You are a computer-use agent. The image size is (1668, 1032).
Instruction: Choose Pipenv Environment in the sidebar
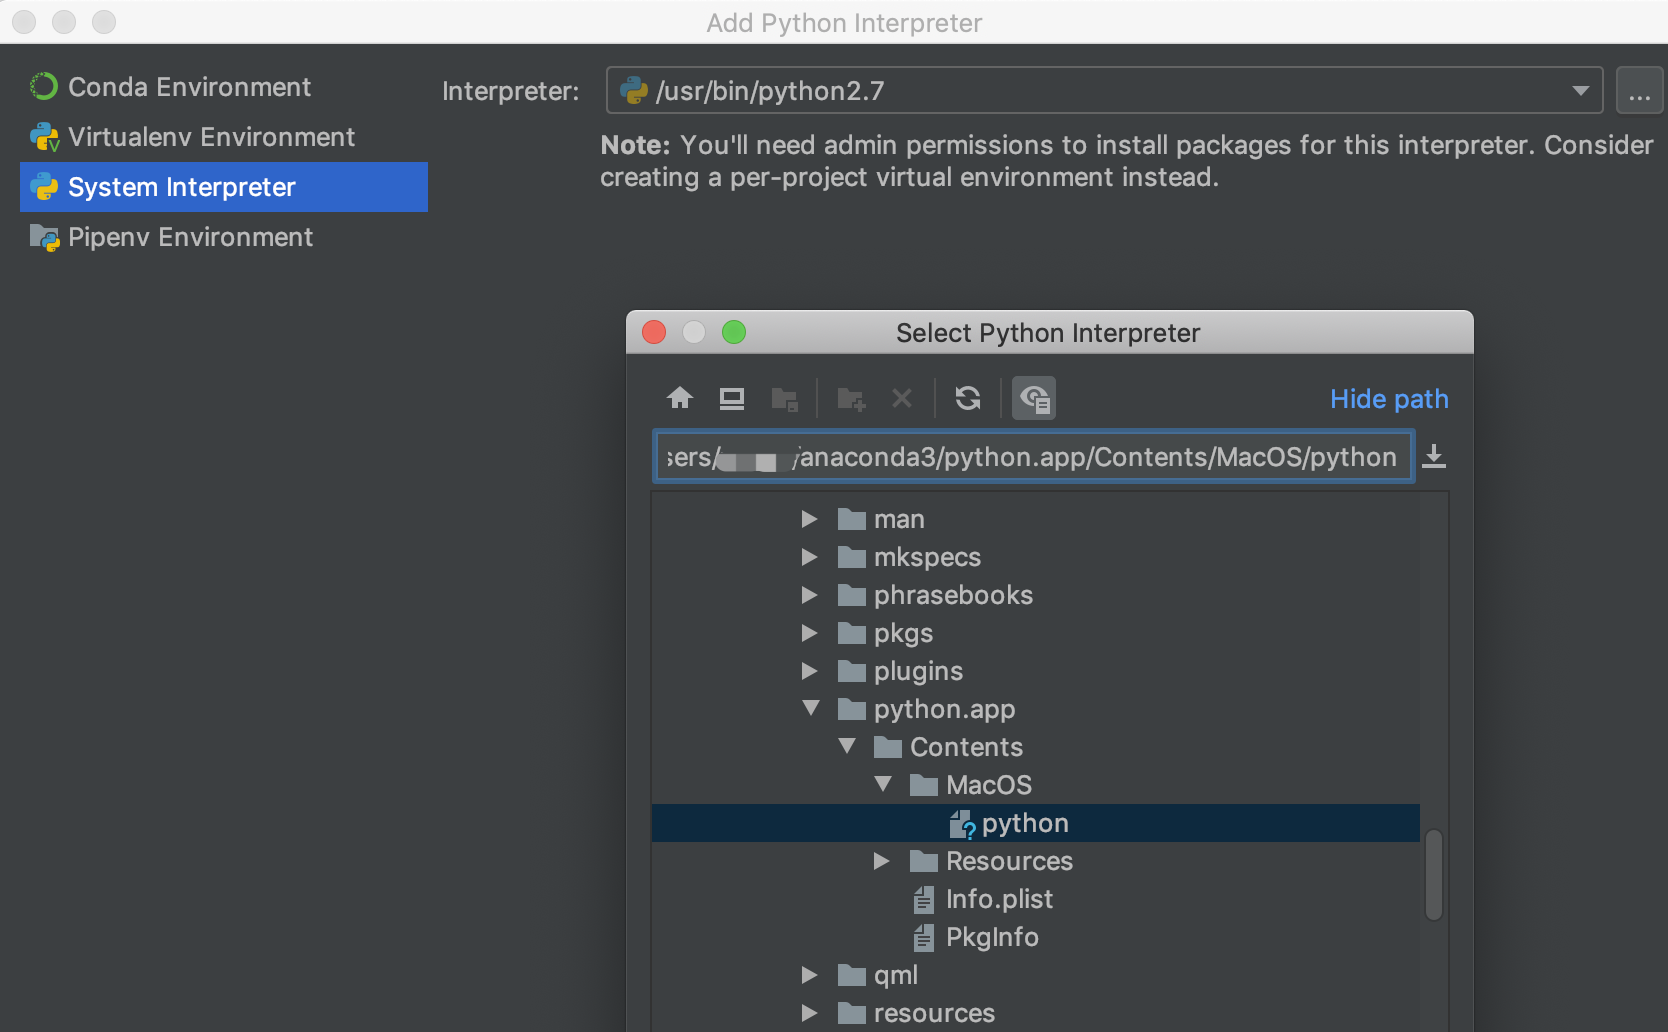coord(224,237)
